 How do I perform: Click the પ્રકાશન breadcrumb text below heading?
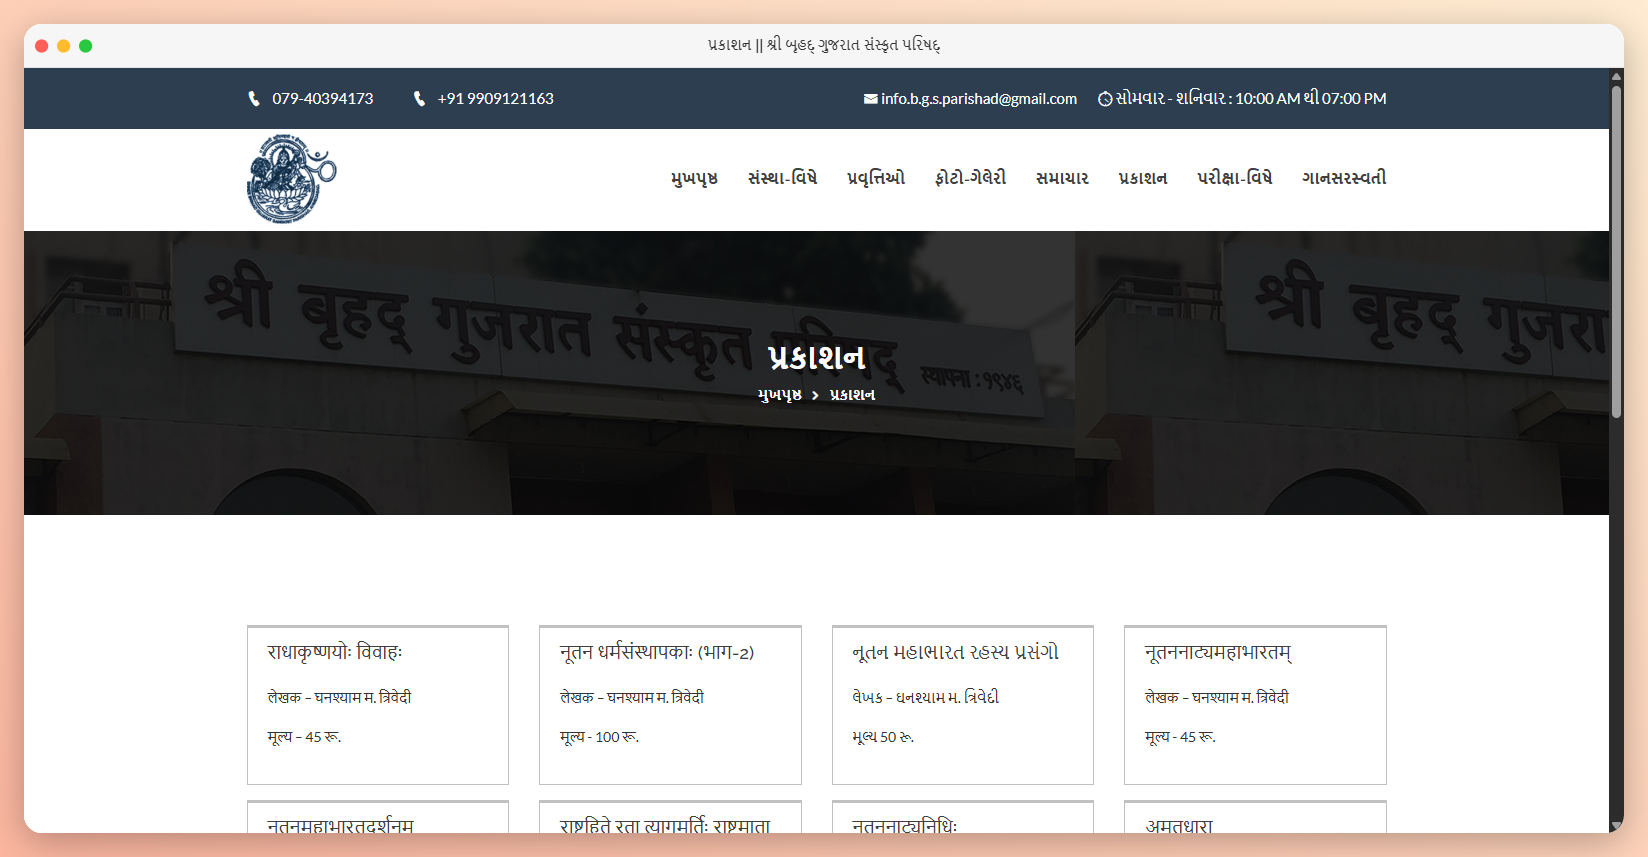coord(852,395)
